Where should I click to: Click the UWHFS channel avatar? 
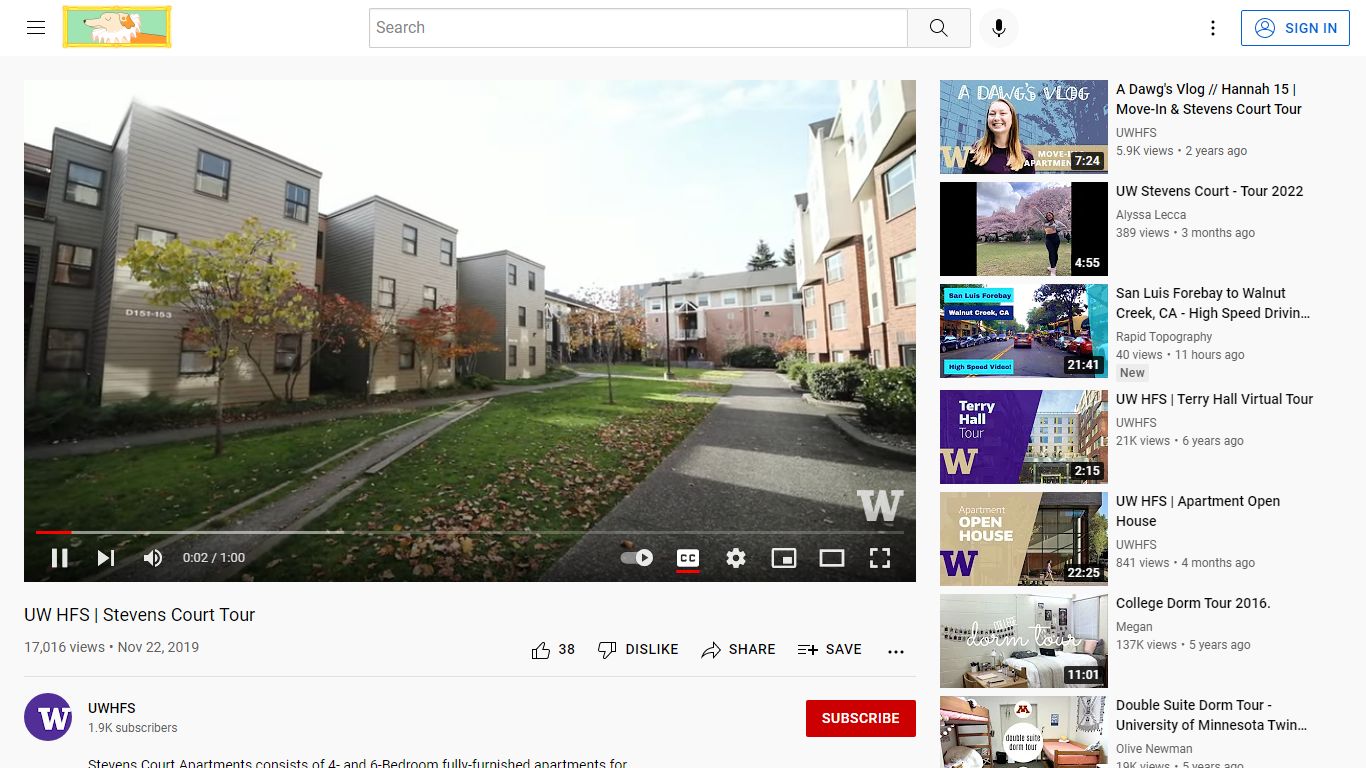click(48, 717)
